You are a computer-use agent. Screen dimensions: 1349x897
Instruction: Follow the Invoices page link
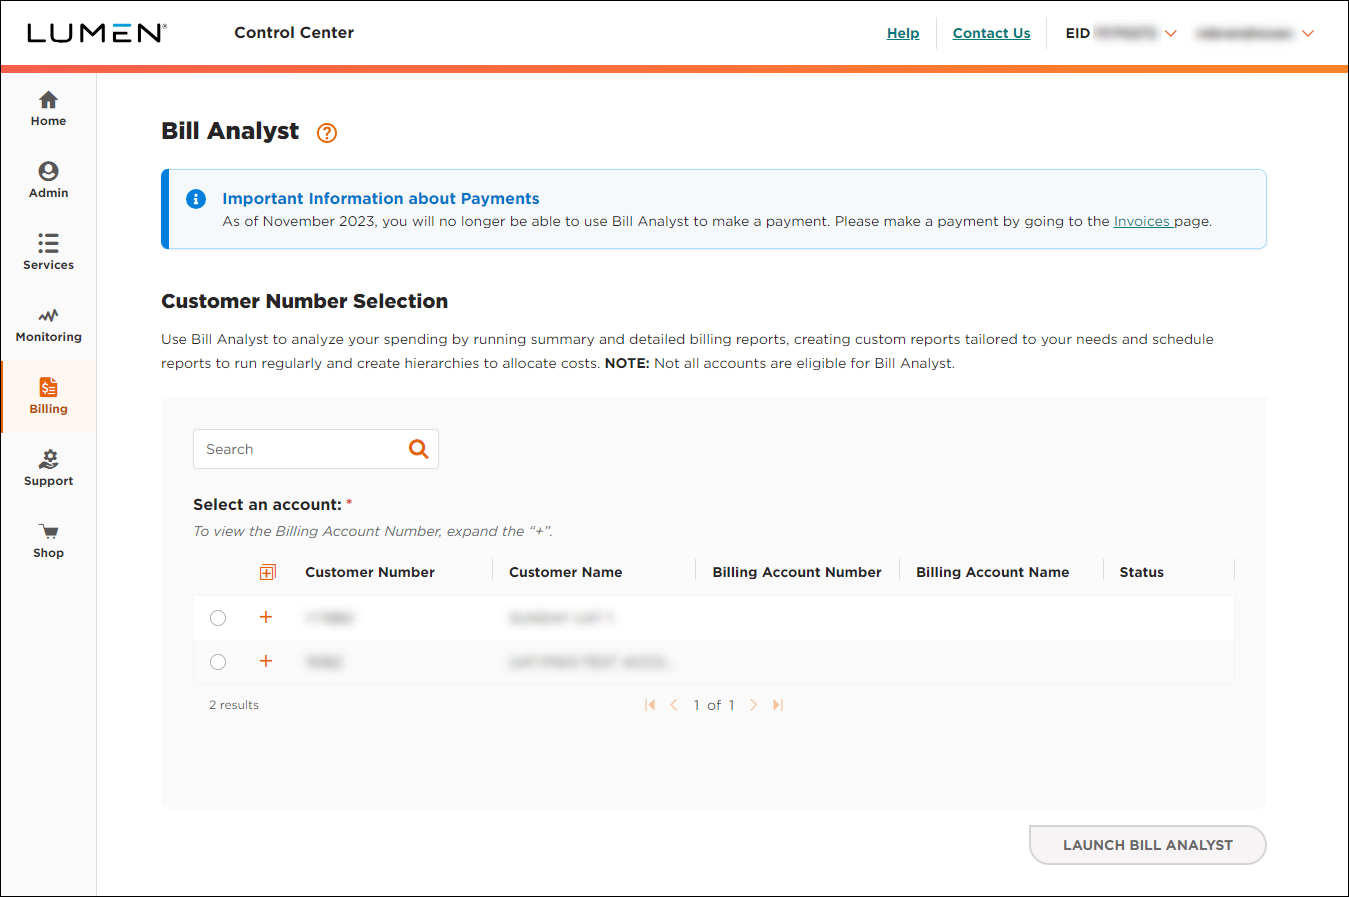click(x=1143, y=221)
